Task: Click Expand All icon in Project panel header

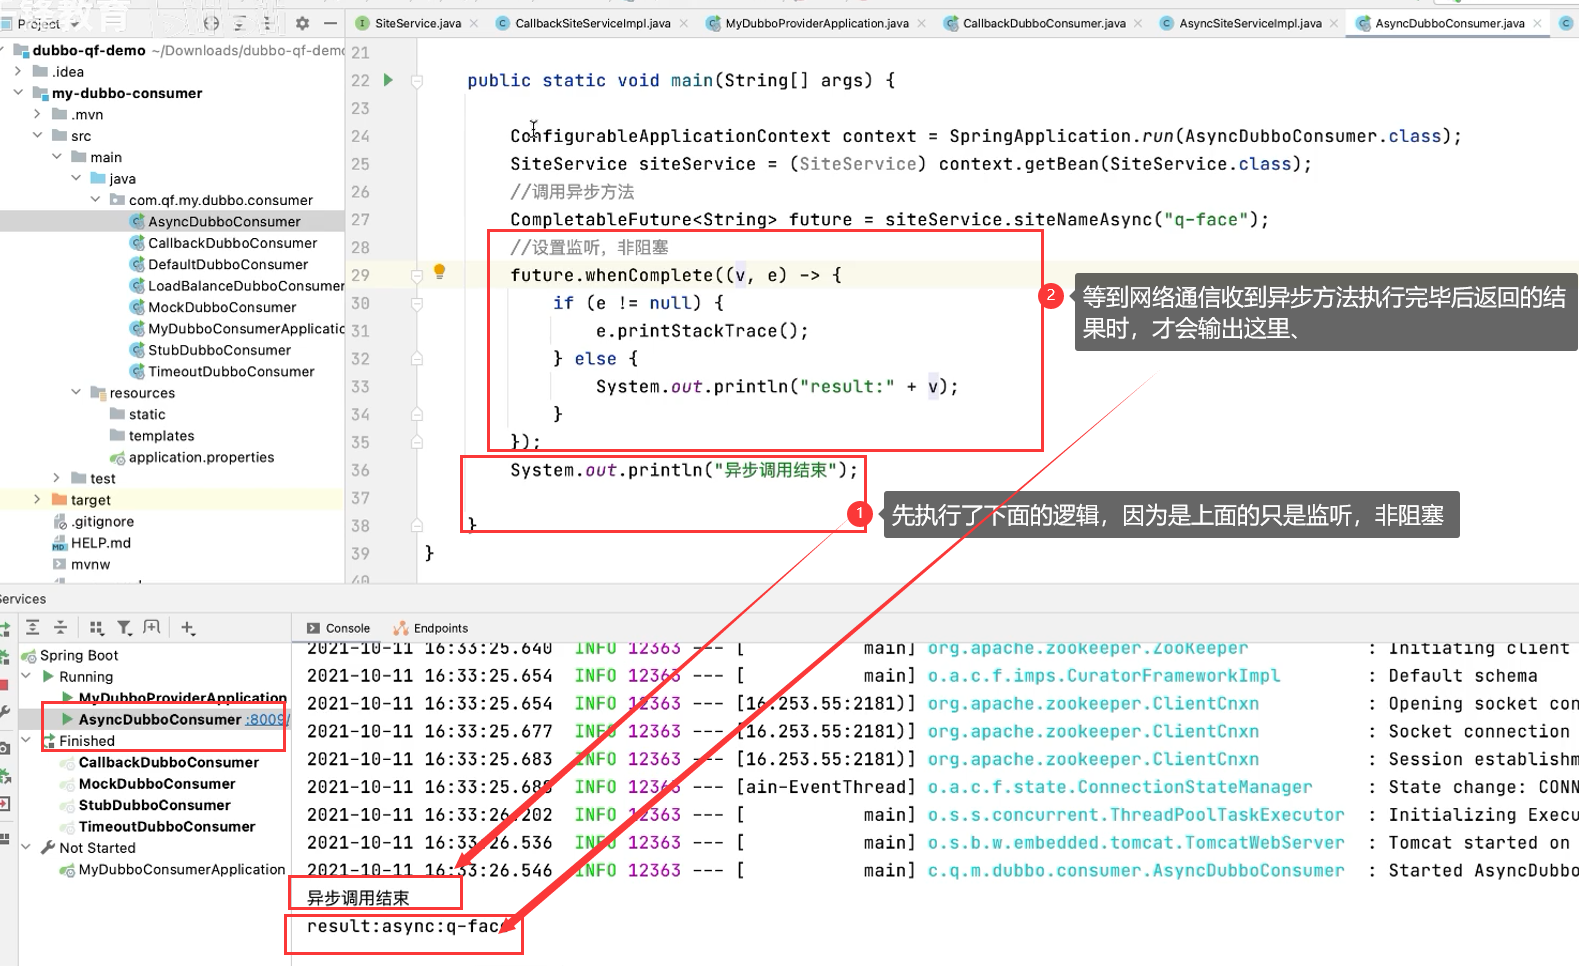Action: 240,23
